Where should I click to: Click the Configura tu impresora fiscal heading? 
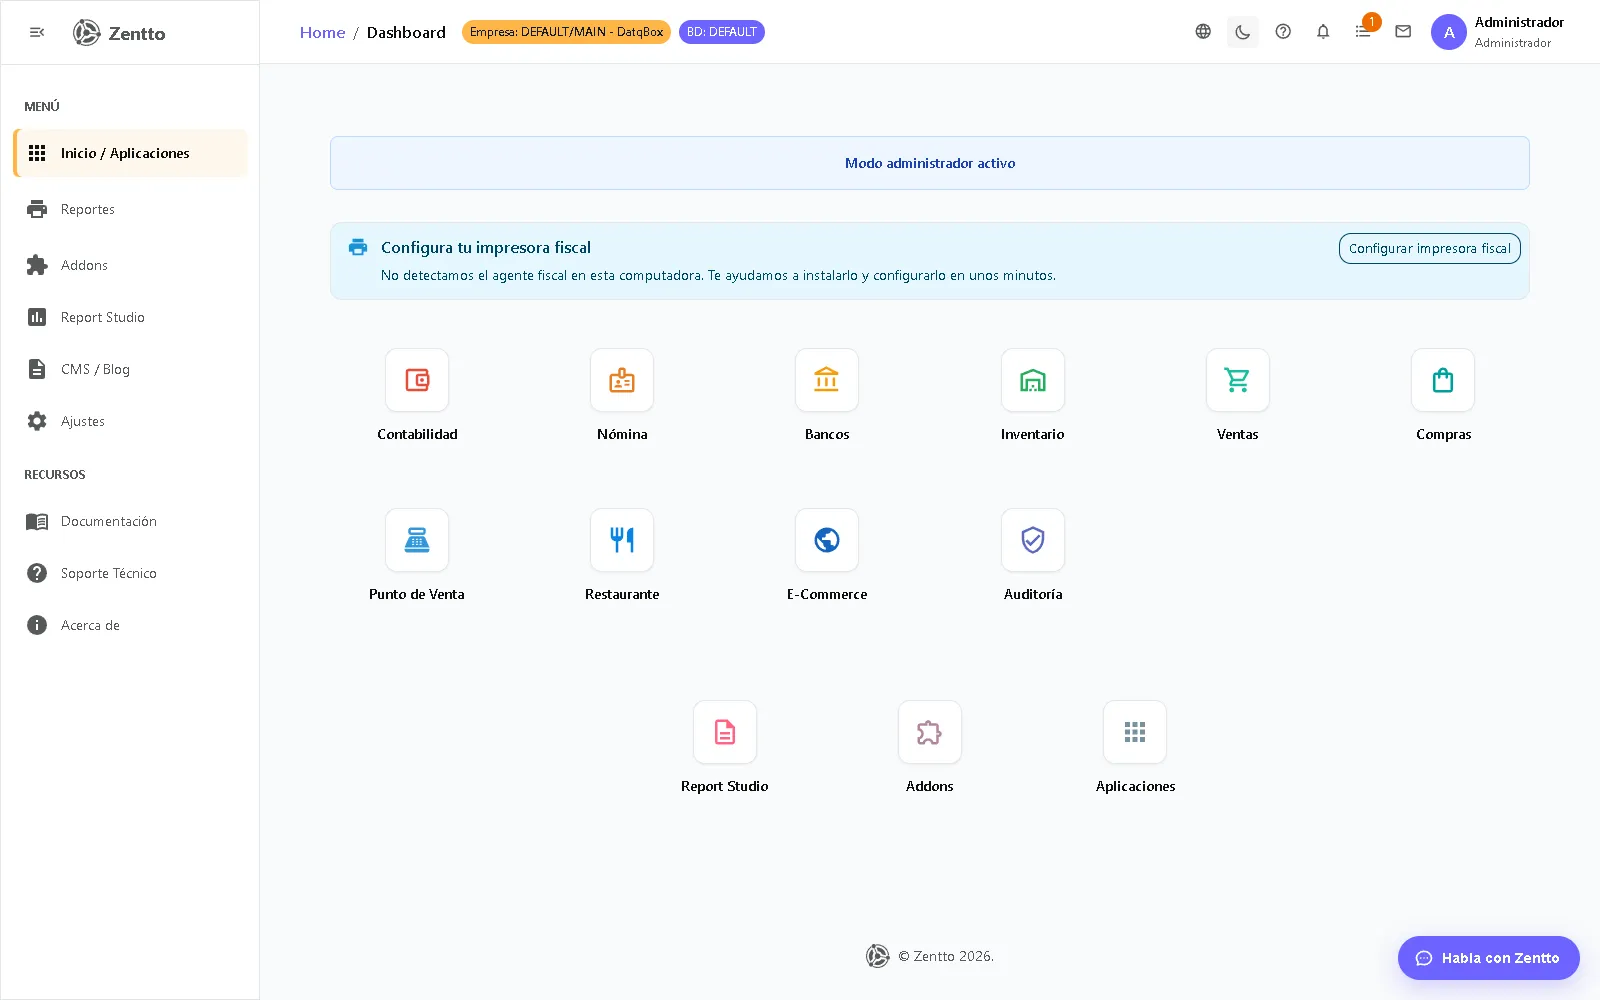point(486,247)
